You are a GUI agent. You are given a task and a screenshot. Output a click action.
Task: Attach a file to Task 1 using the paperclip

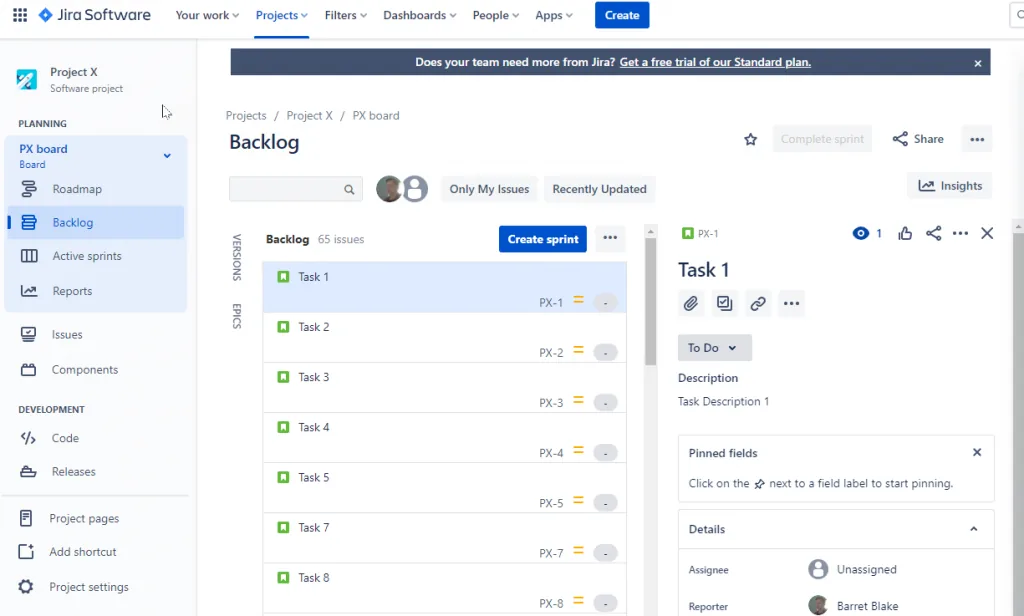coord(691,303)
